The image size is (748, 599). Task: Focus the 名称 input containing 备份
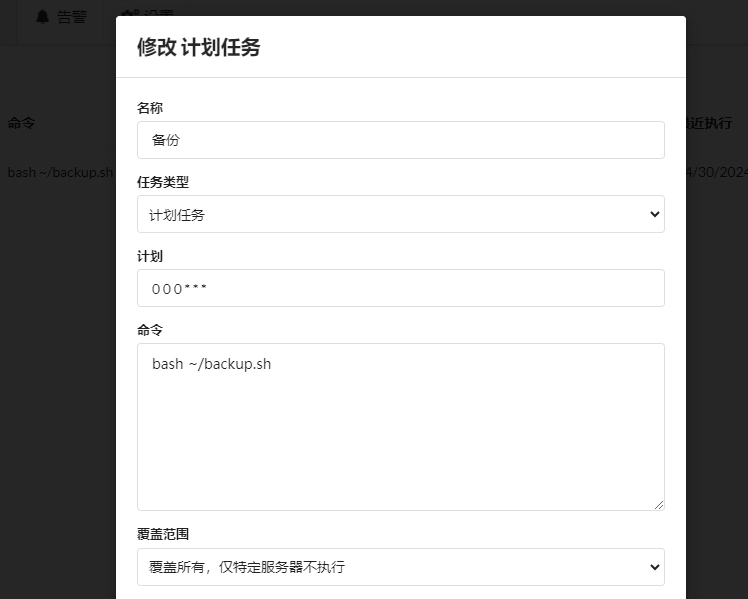point(400,140)
